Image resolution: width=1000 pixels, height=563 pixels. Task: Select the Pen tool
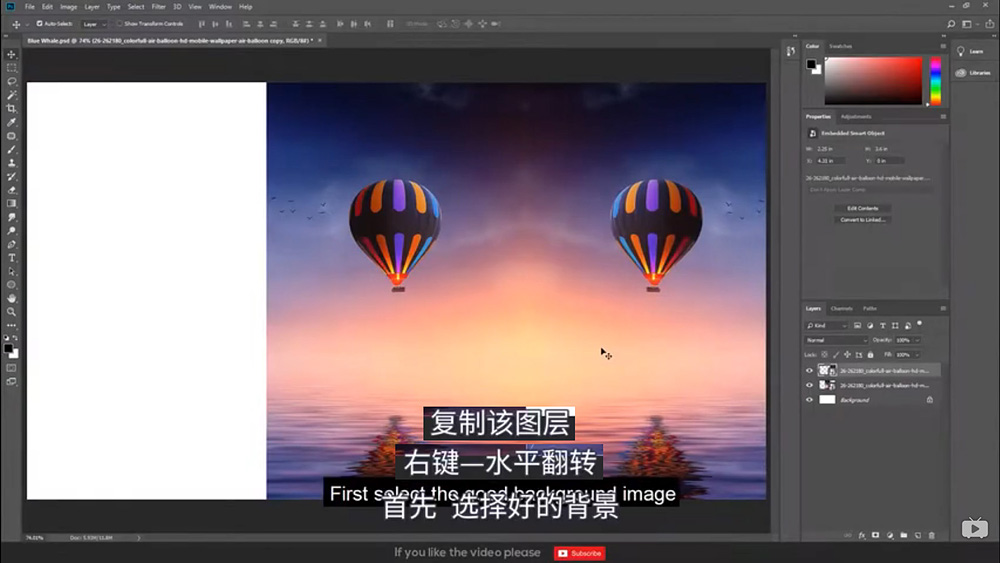pos(11,244)
